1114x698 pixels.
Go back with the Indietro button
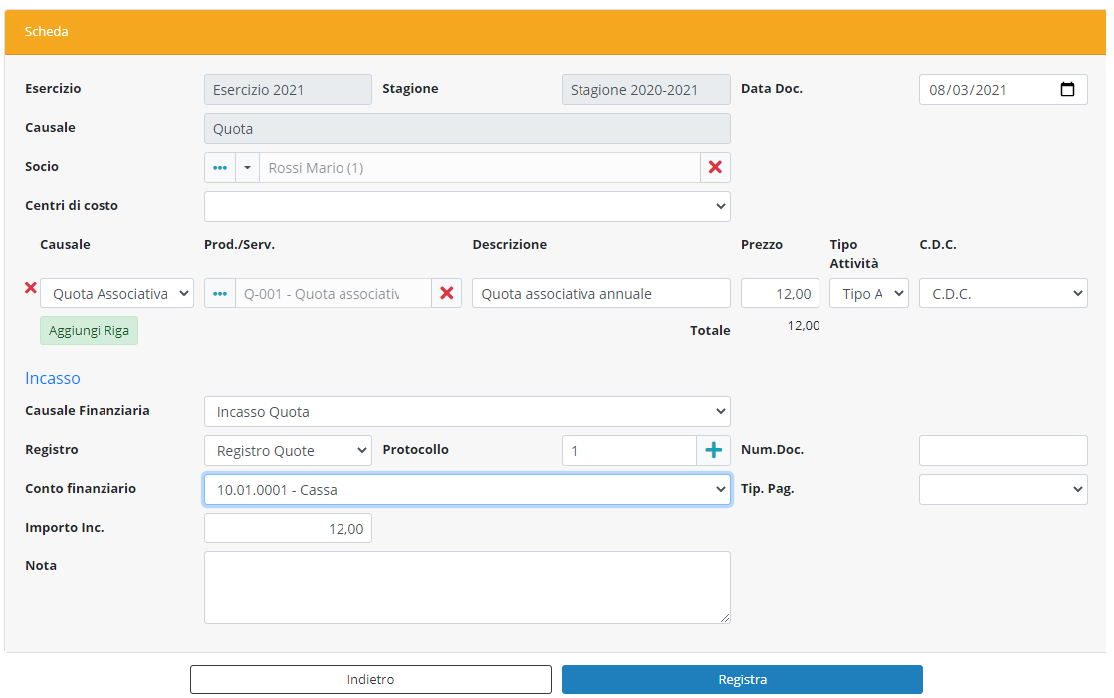(370, 680)
